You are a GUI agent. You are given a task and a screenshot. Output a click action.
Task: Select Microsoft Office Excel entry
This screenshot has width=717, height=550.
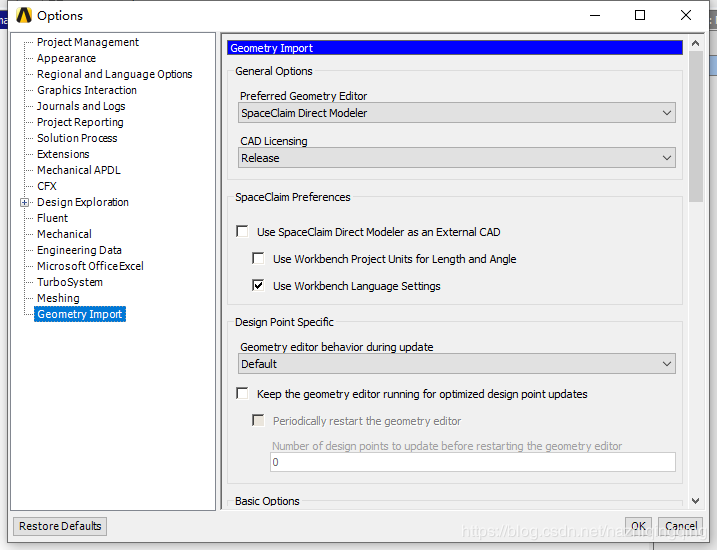90,266
